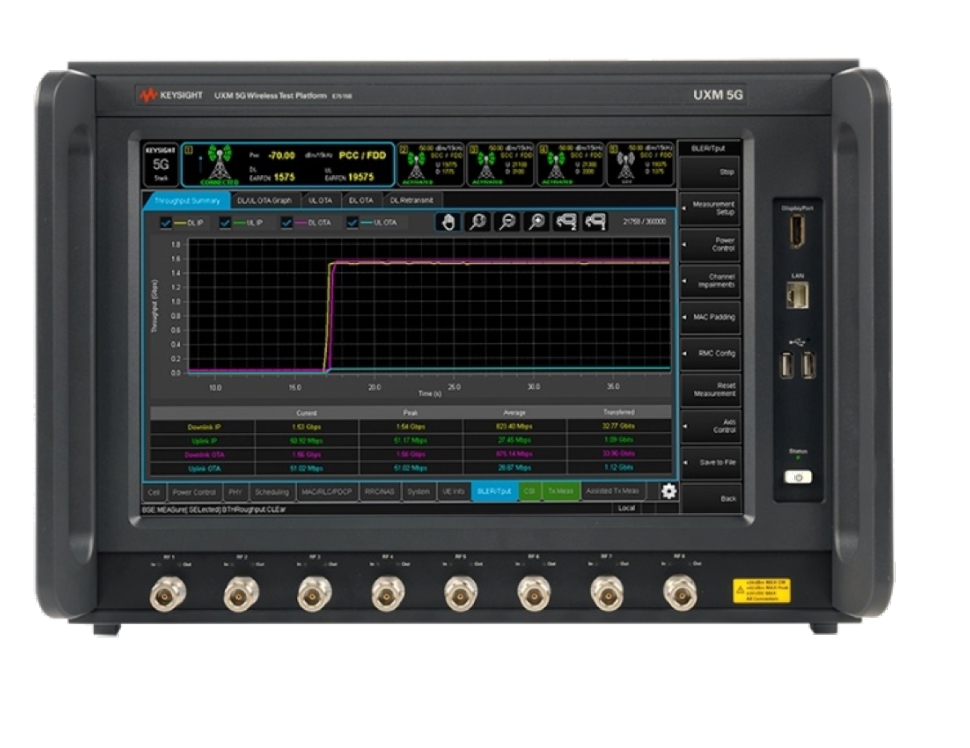Select the BLER/Tput bottom tab
Screen dimensions: 970x748
pos(494,491)
